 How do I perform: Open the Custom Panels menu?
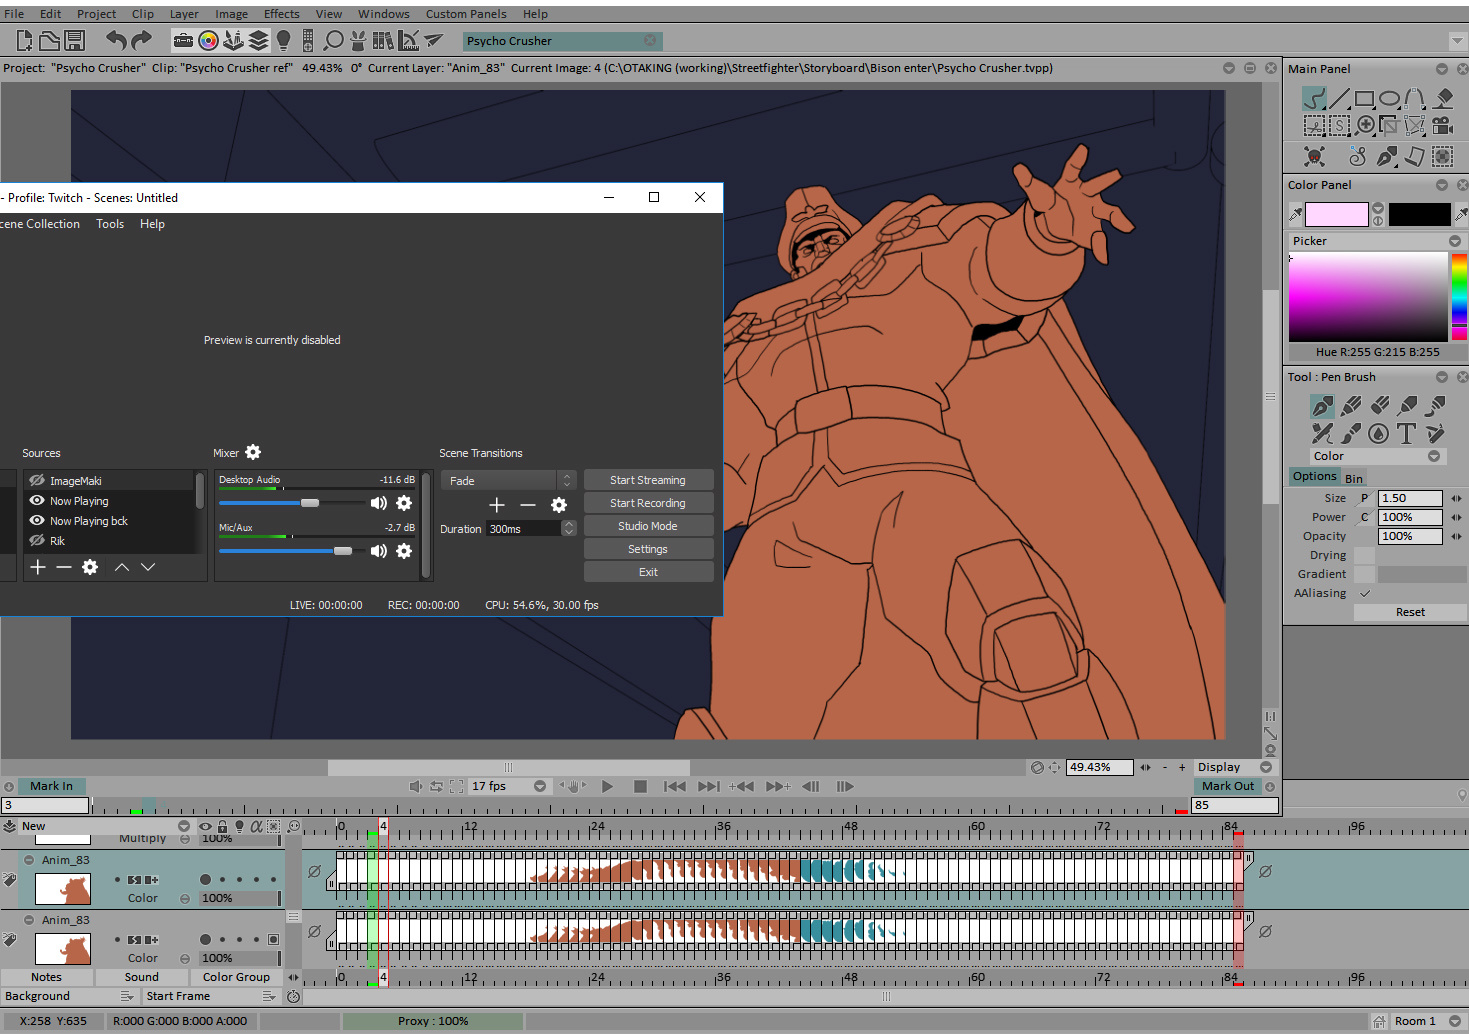coord(466,14)
